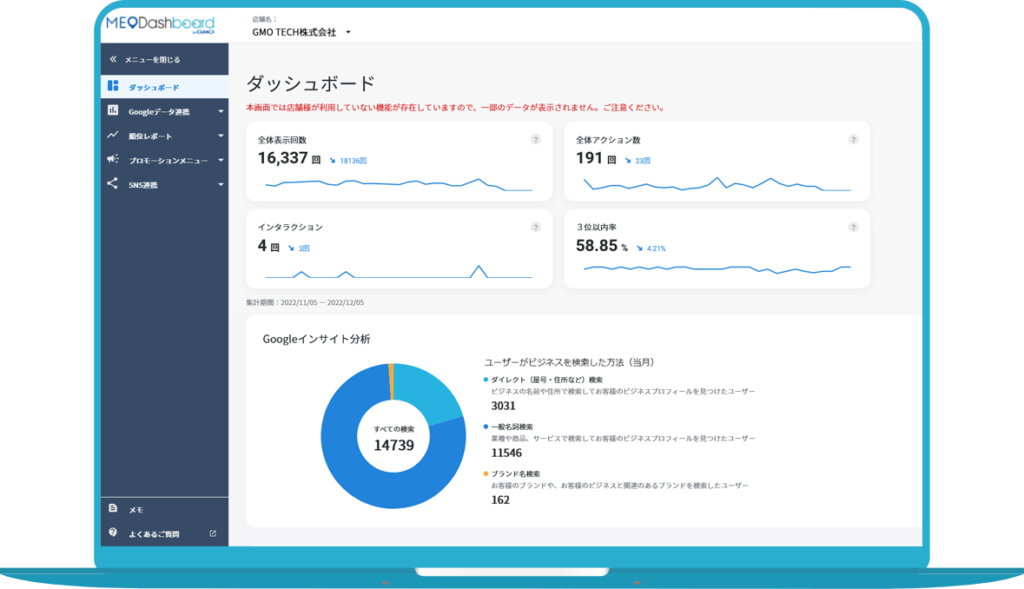Click dark-blue 一般名詞検索 legend dot
1024x589 pixels.
(485, 426)
